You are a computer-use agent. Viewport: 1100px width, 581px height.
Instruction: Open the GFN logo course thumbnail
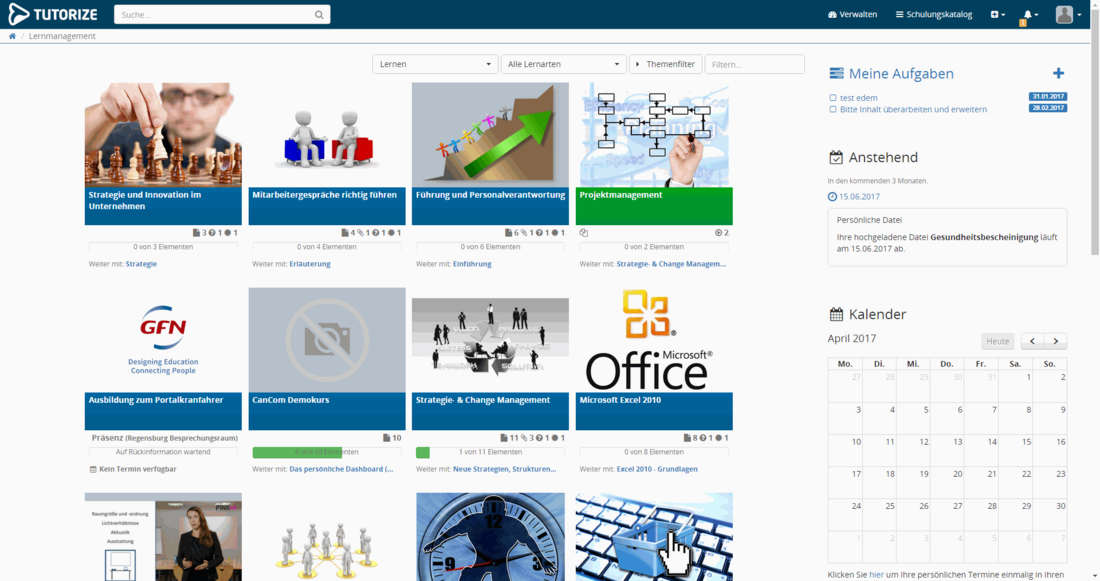(163, 340)
